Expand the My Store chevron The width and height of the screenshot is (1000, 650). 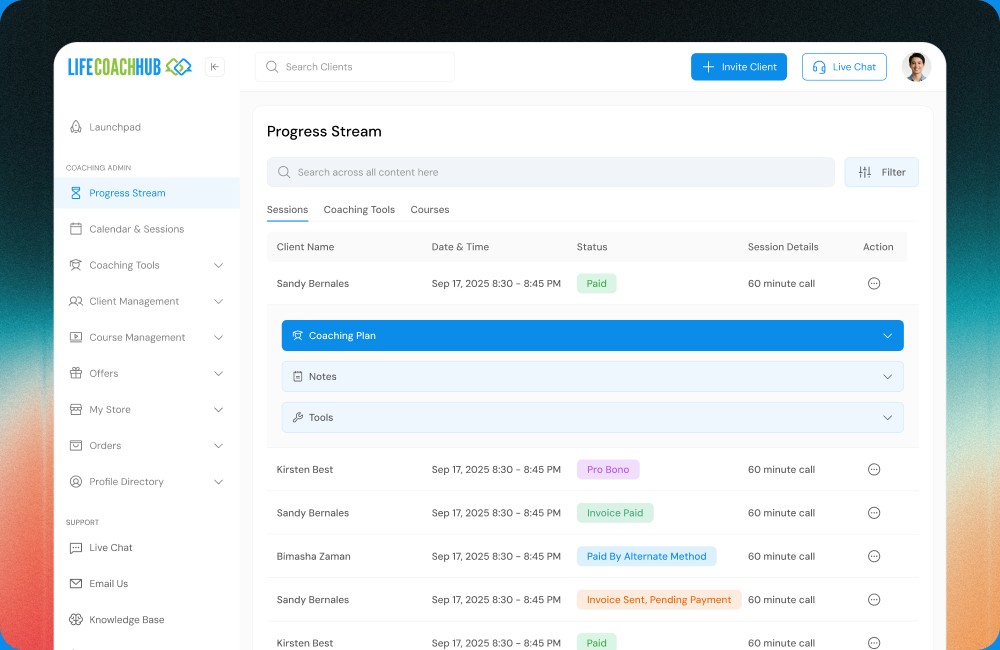point(218,410)
